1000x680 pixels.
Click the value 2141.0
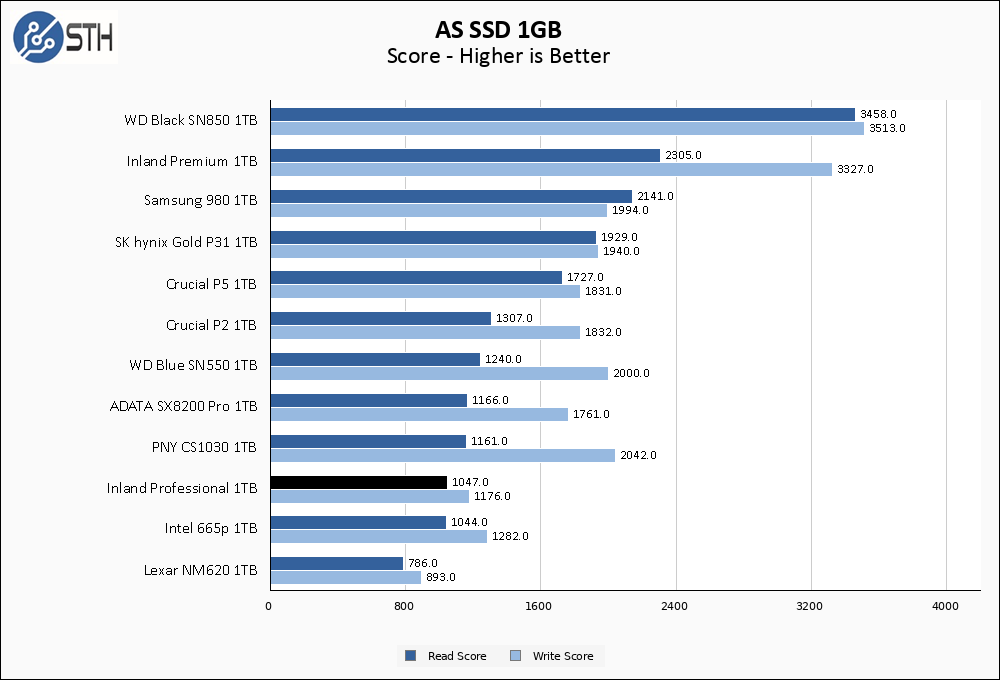point(655,196)
